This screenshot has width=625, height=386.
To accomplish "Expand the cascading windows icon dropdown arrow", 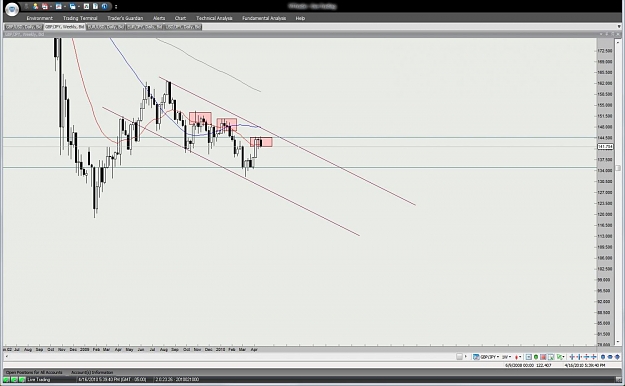I will pyautogui.click(x=79, y=6).
